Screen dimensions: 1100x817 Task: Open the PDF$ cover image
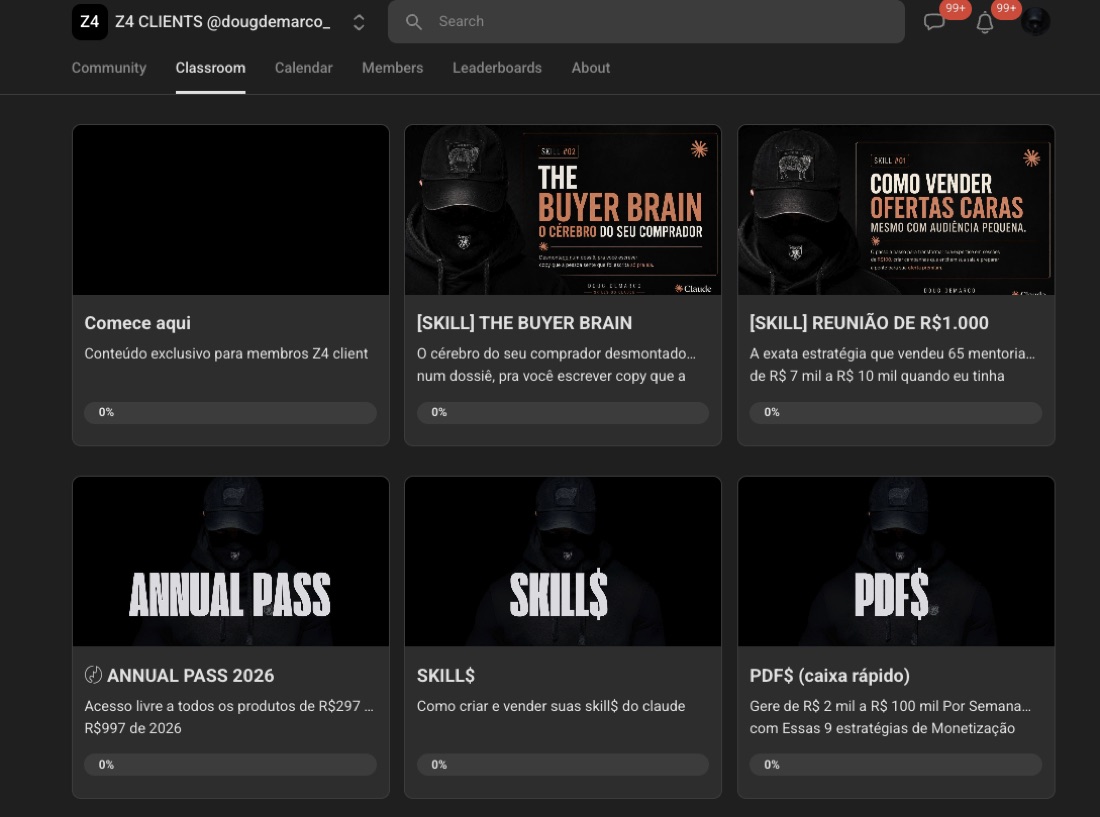896,562
